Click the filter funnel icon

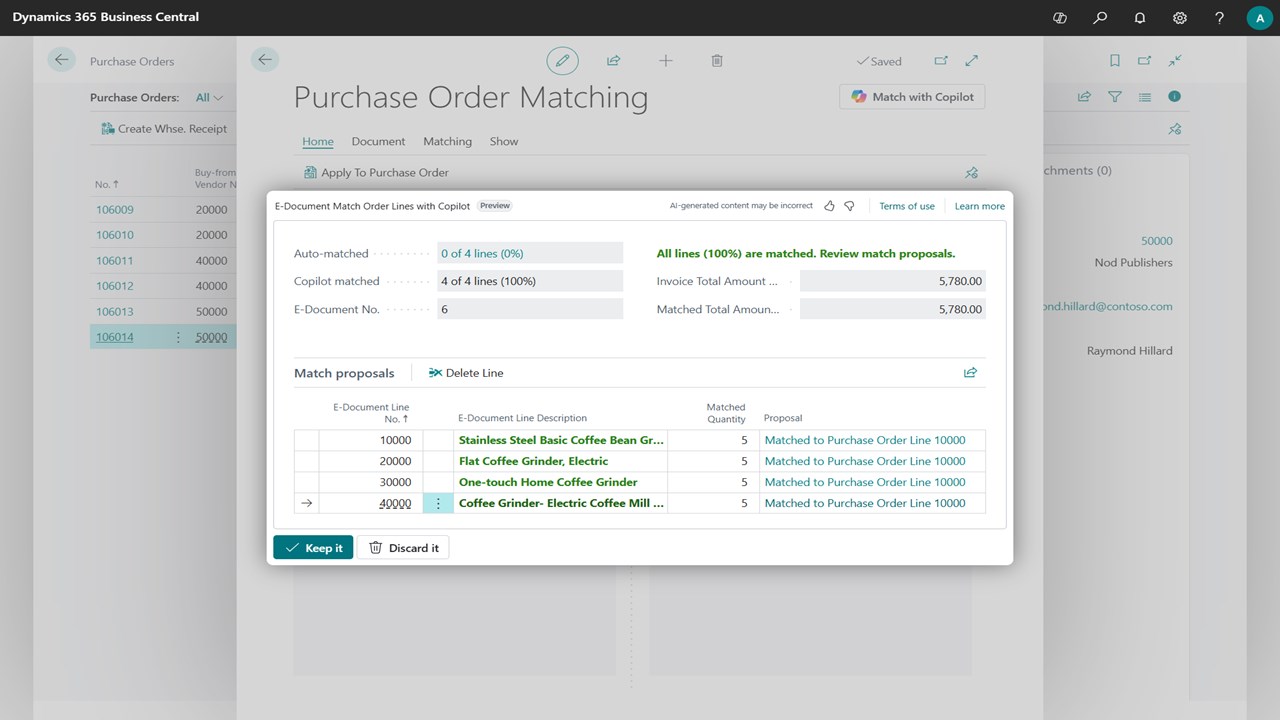click(x=1115, y=97)
